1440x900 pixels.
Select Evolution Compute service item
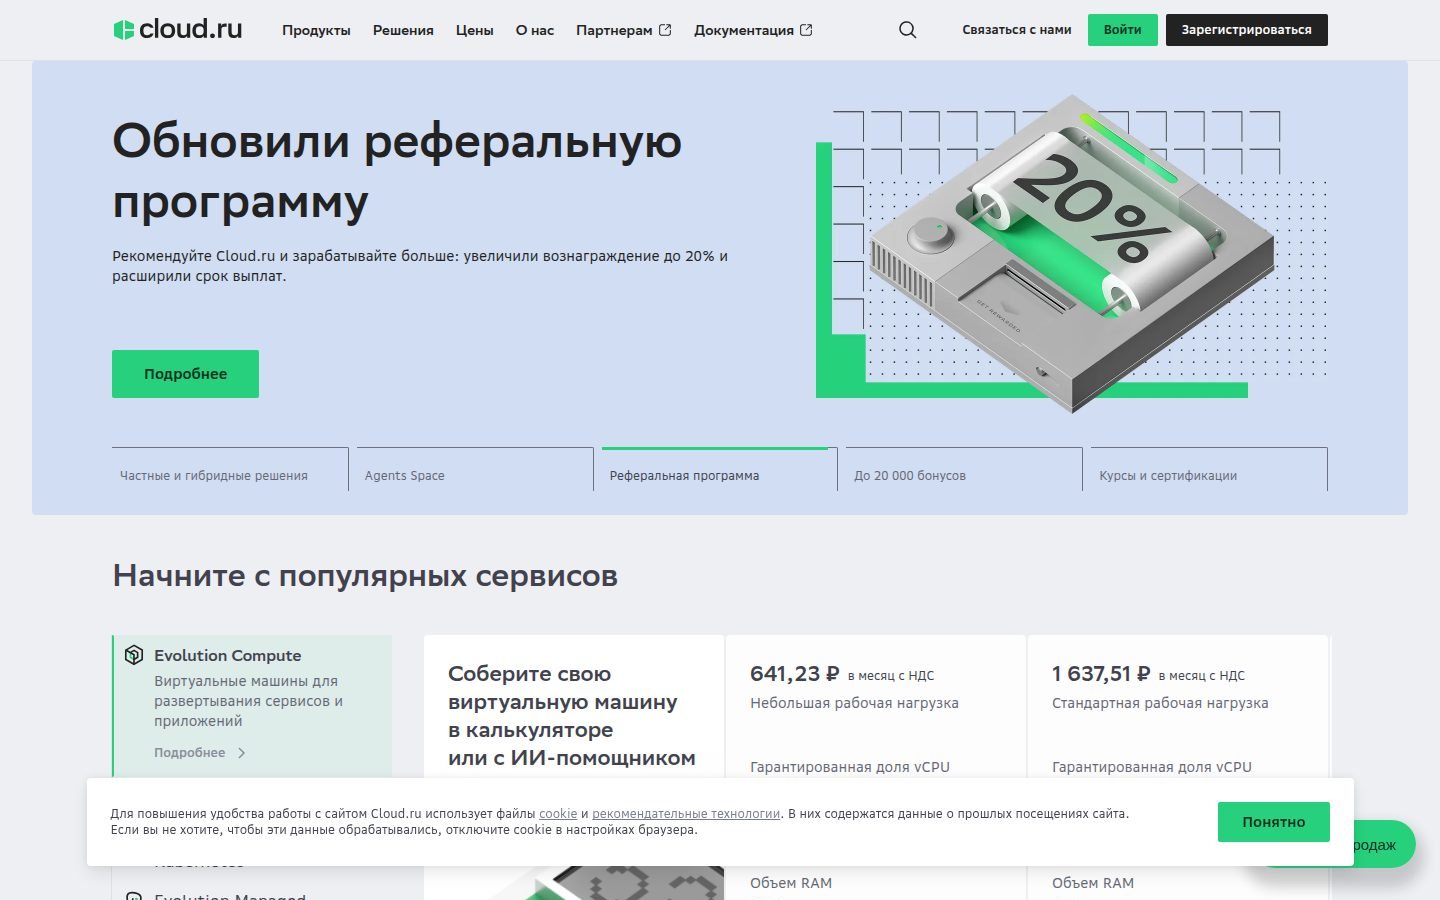coord(252,705)
